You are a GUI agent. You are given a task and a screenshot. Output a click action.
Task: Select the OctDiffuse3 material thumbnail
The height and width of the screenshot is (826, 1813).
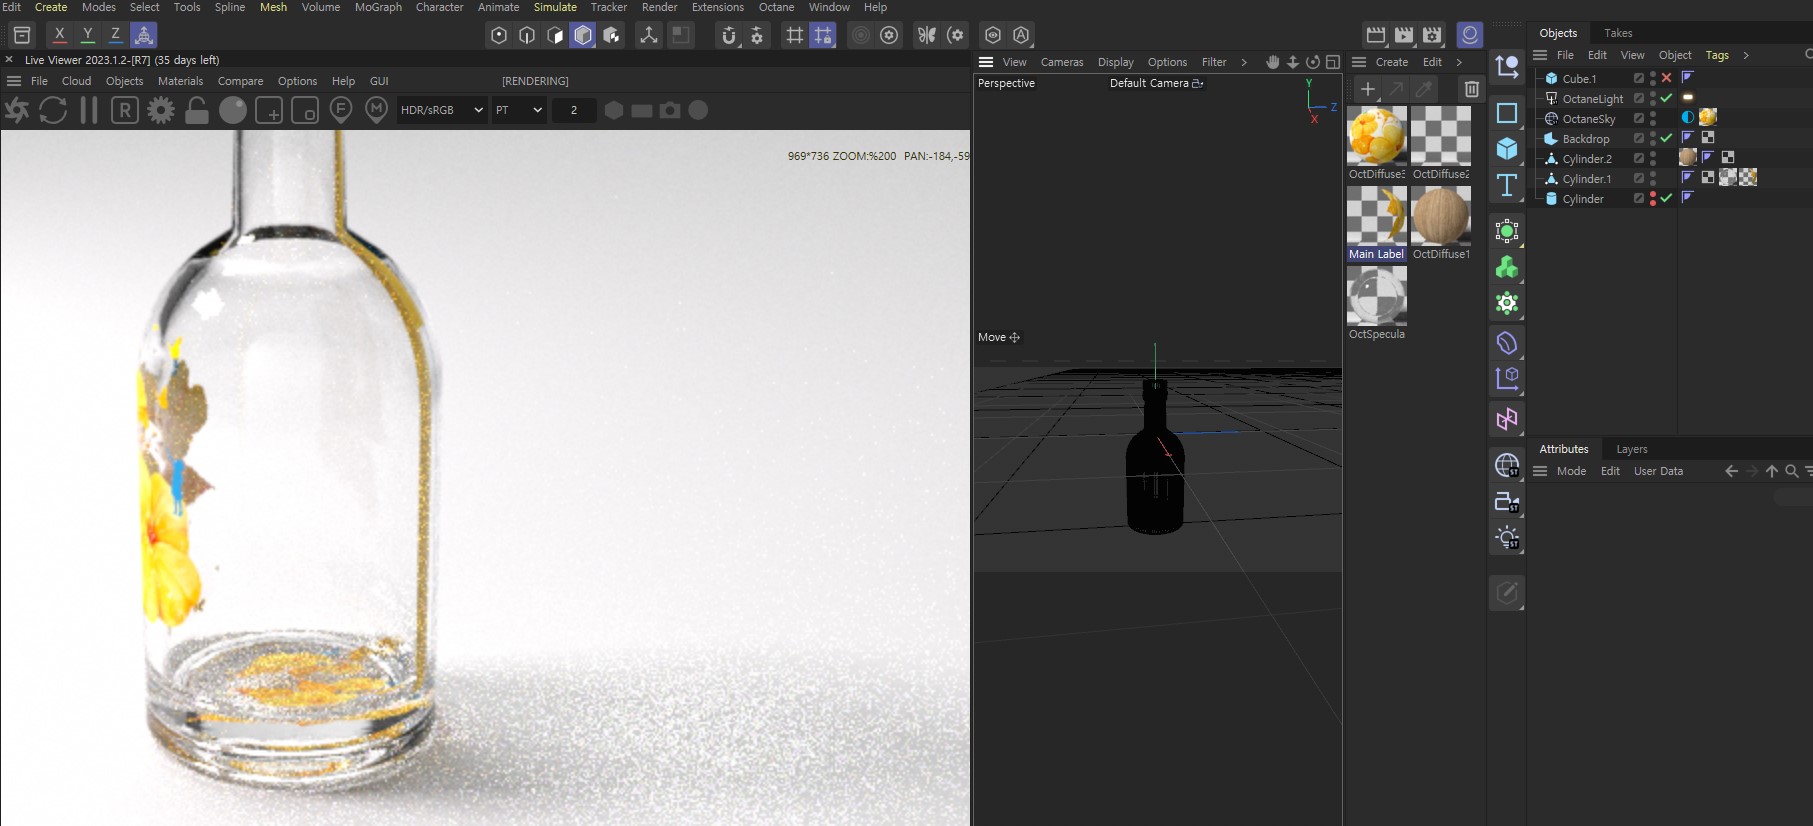(1377, 136)
